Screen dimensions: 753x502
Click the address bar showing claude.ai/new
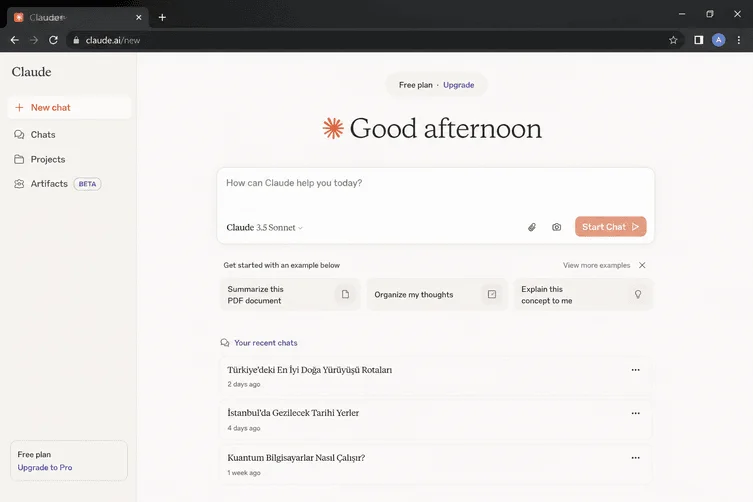pyautogui.click(x=375, y=40)
